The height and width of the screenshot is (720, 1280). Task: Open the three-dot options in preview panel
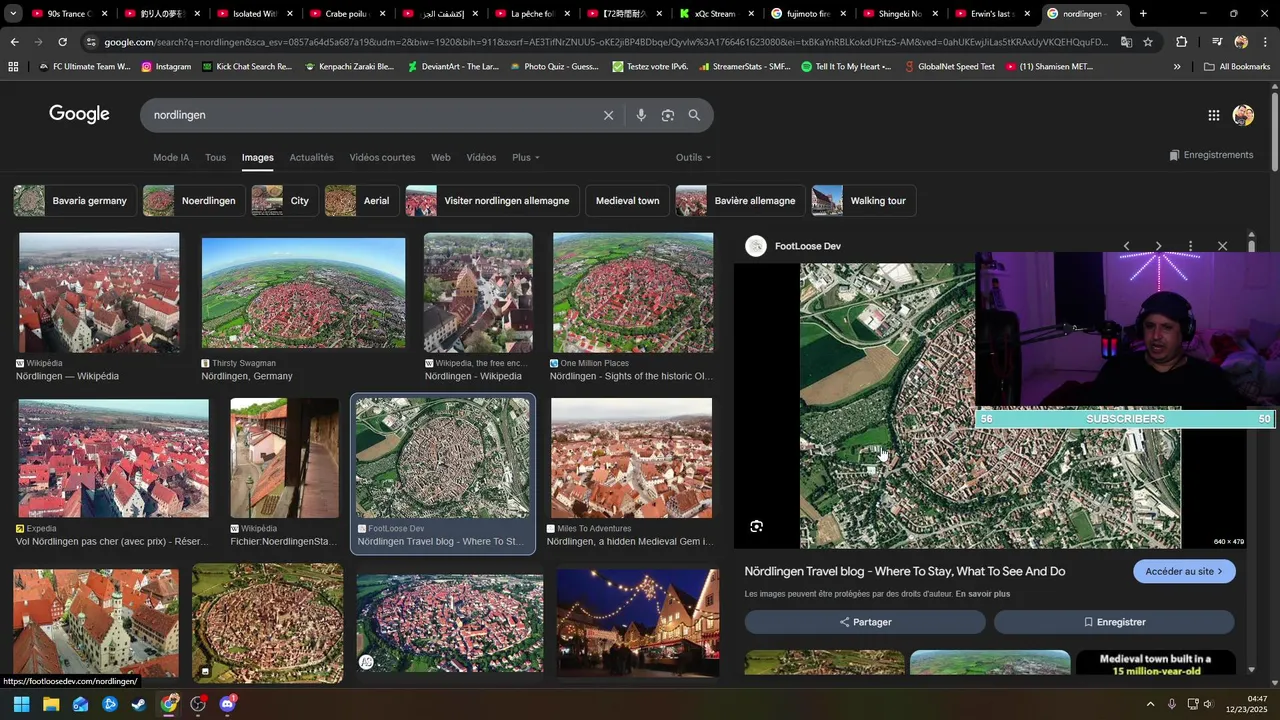point(1190,246)
